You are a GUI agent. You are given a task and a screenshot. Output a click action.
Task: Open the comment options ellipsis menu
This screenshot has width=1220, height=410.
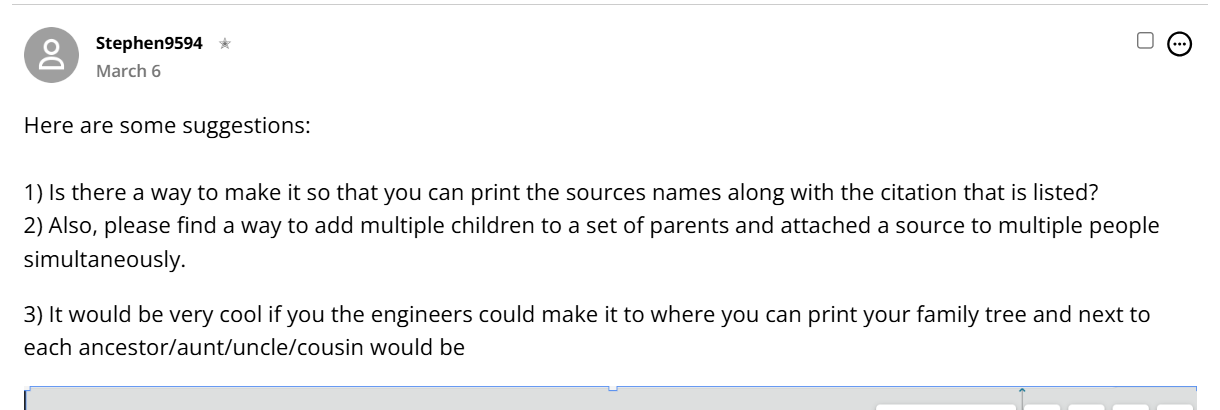pos(1180,43)
